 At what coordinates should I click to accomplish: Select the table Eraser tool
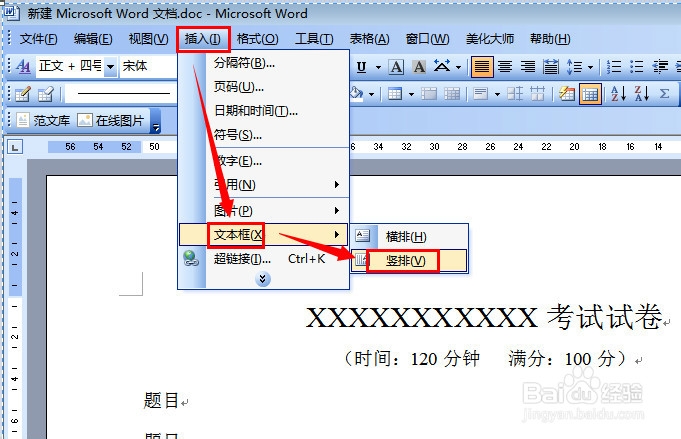pyautogui.click(x=46, y=94)
